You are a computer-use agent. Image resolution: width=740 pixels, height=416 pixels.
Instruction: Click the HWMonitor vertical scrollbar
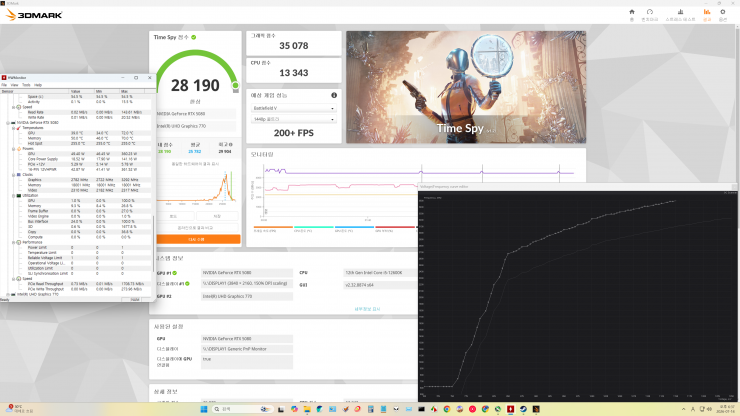[x=153, y=196]
